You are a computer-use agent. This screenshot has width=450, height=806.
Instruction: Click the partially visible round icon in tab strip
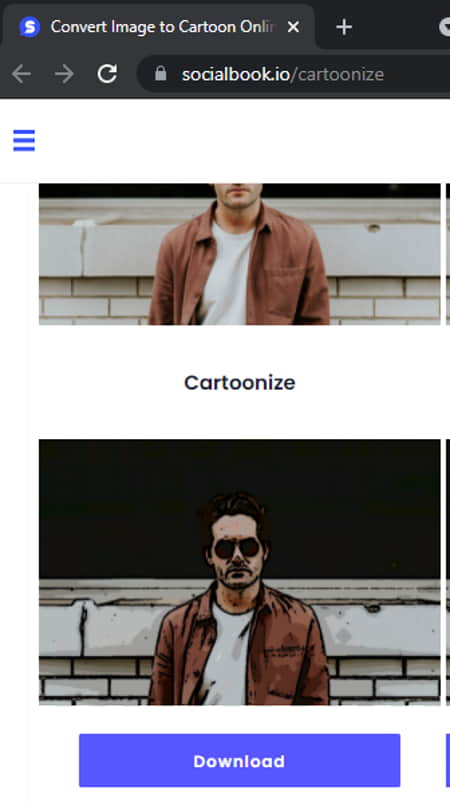(x=445, y=27)
